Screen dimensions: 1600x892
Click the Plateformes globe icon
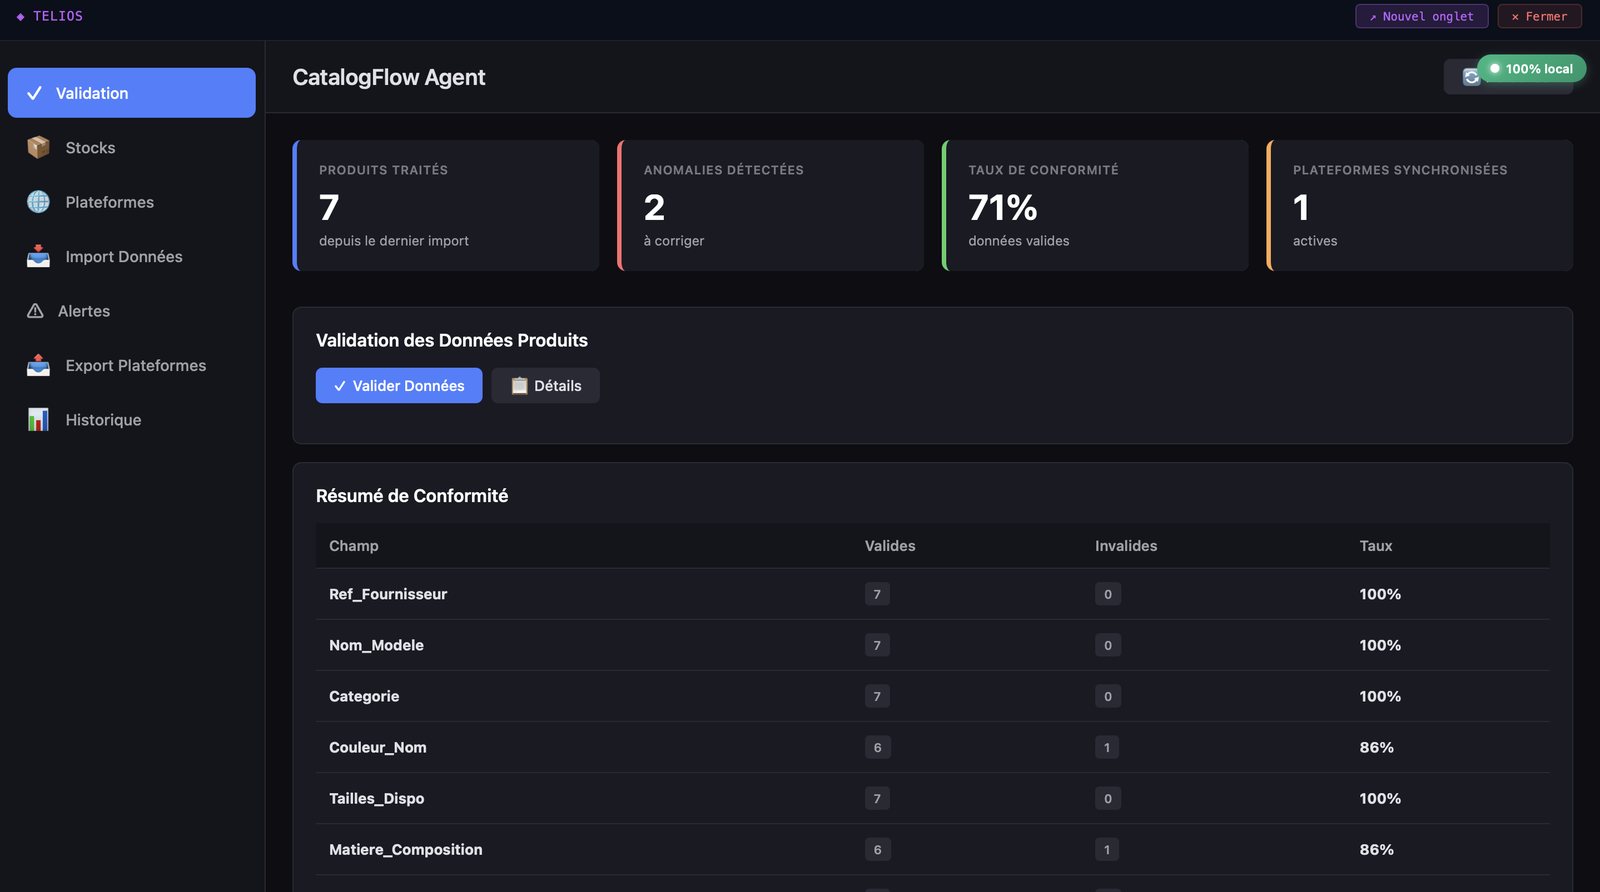point(38,202)
